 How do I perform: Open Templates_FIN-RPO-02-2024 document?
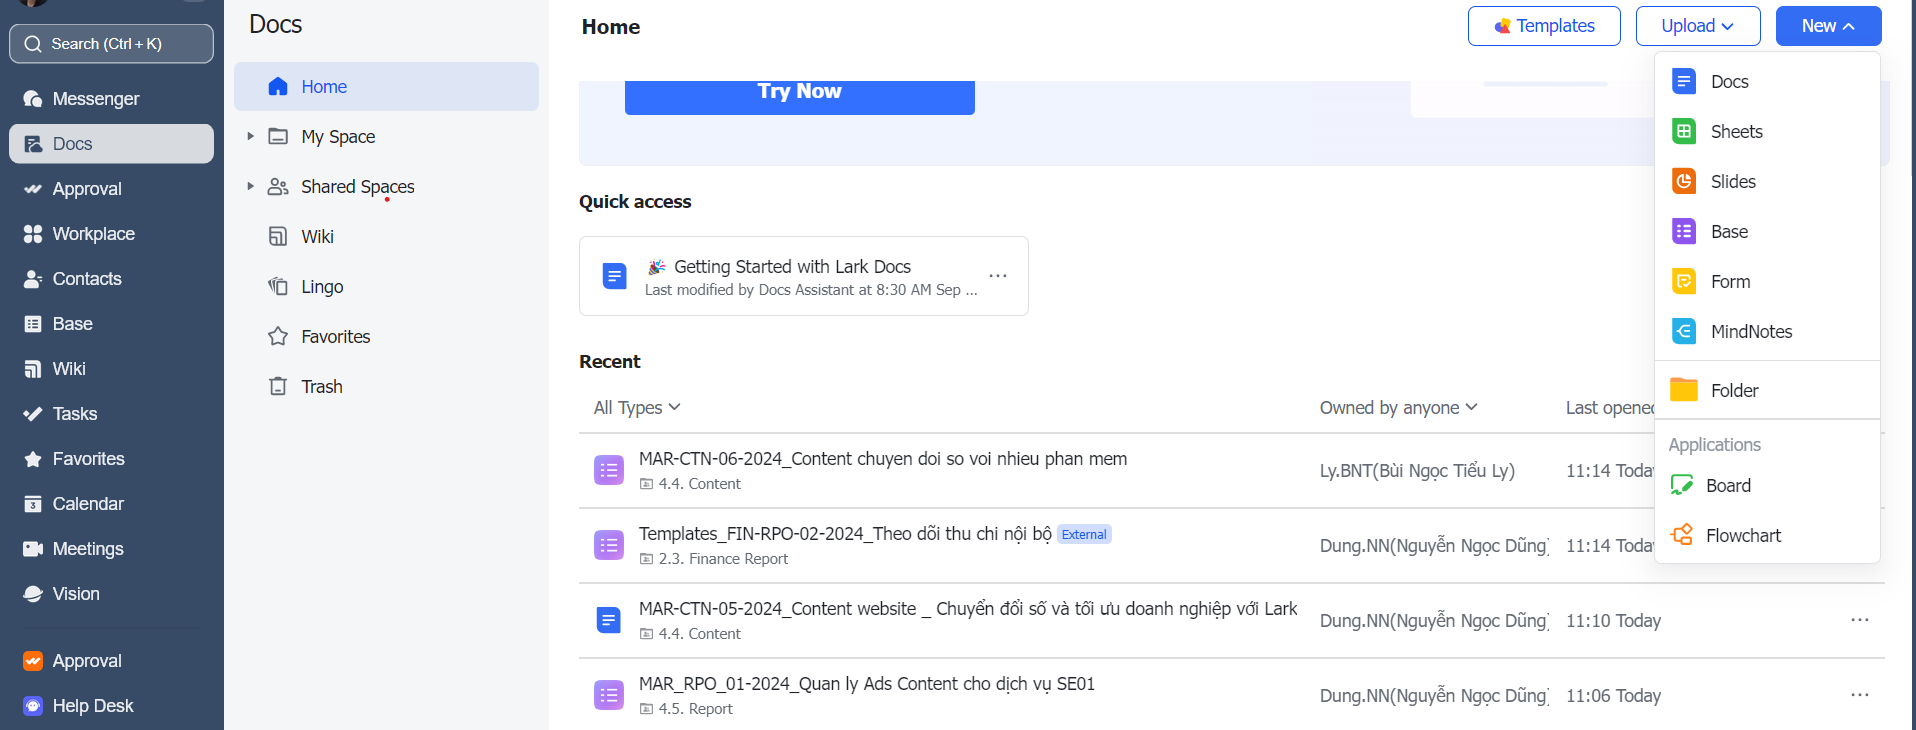click(x=845, y=533)
